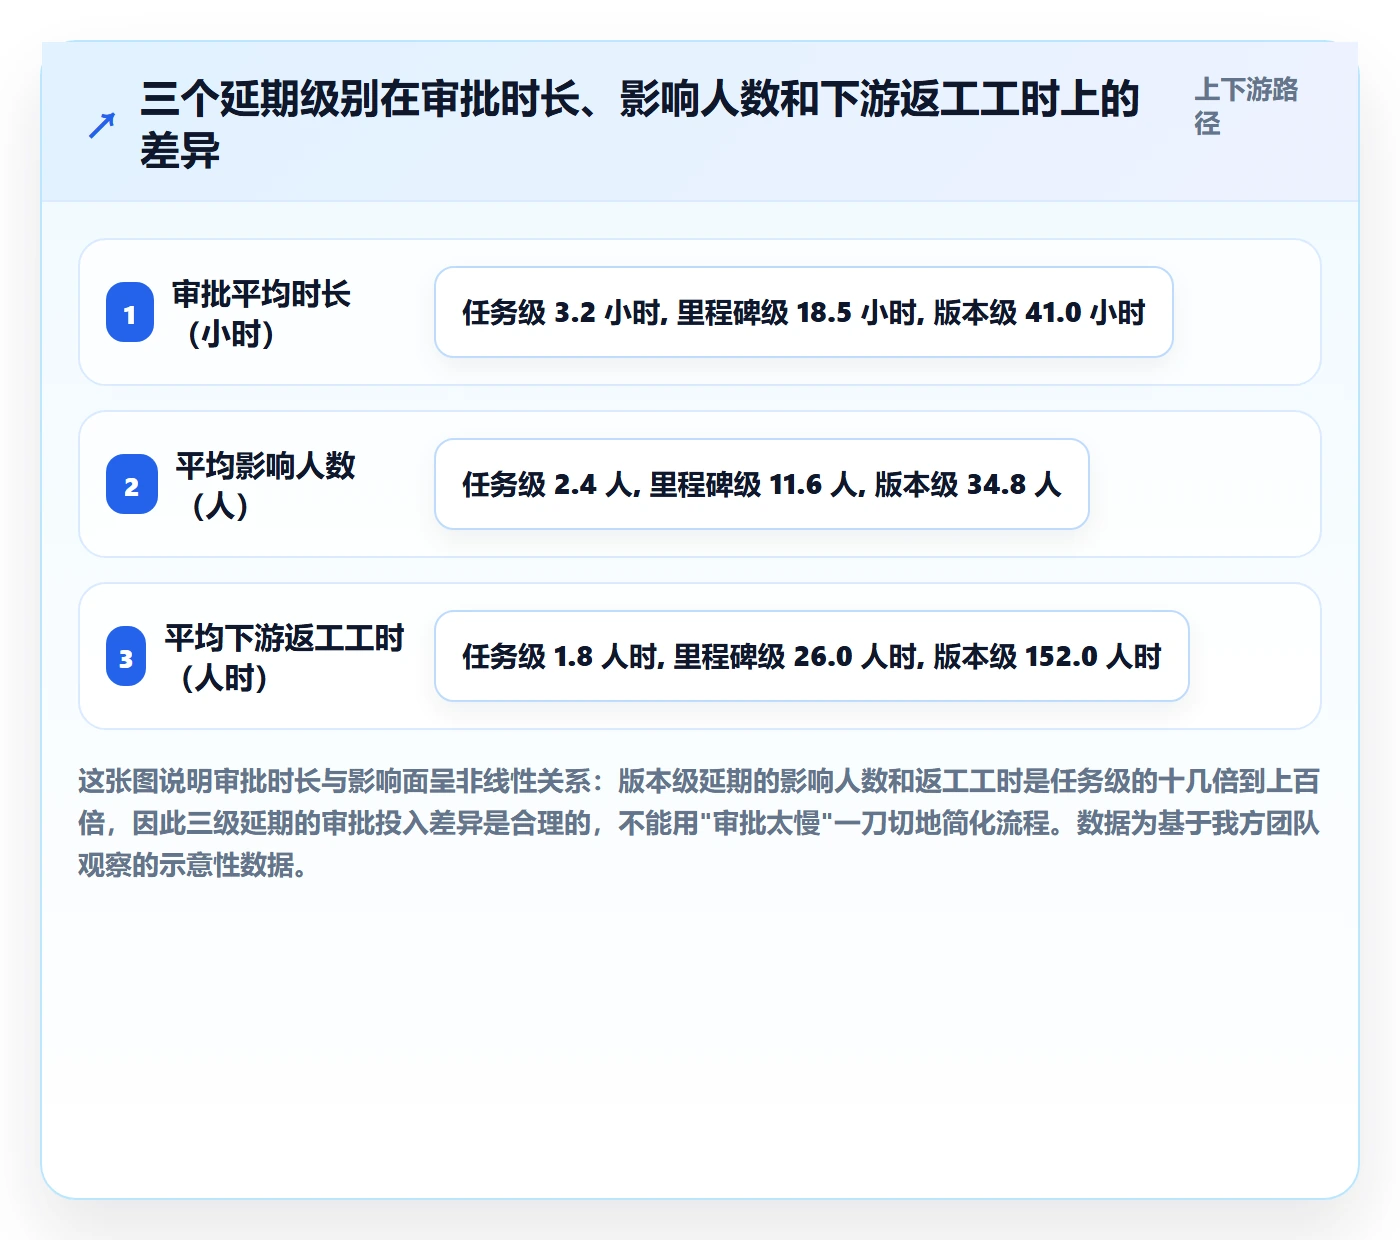Select the value box starting 任务级 1.8 人时
The width and height of the screenshot is (1400, 1240).
(812, 656)
